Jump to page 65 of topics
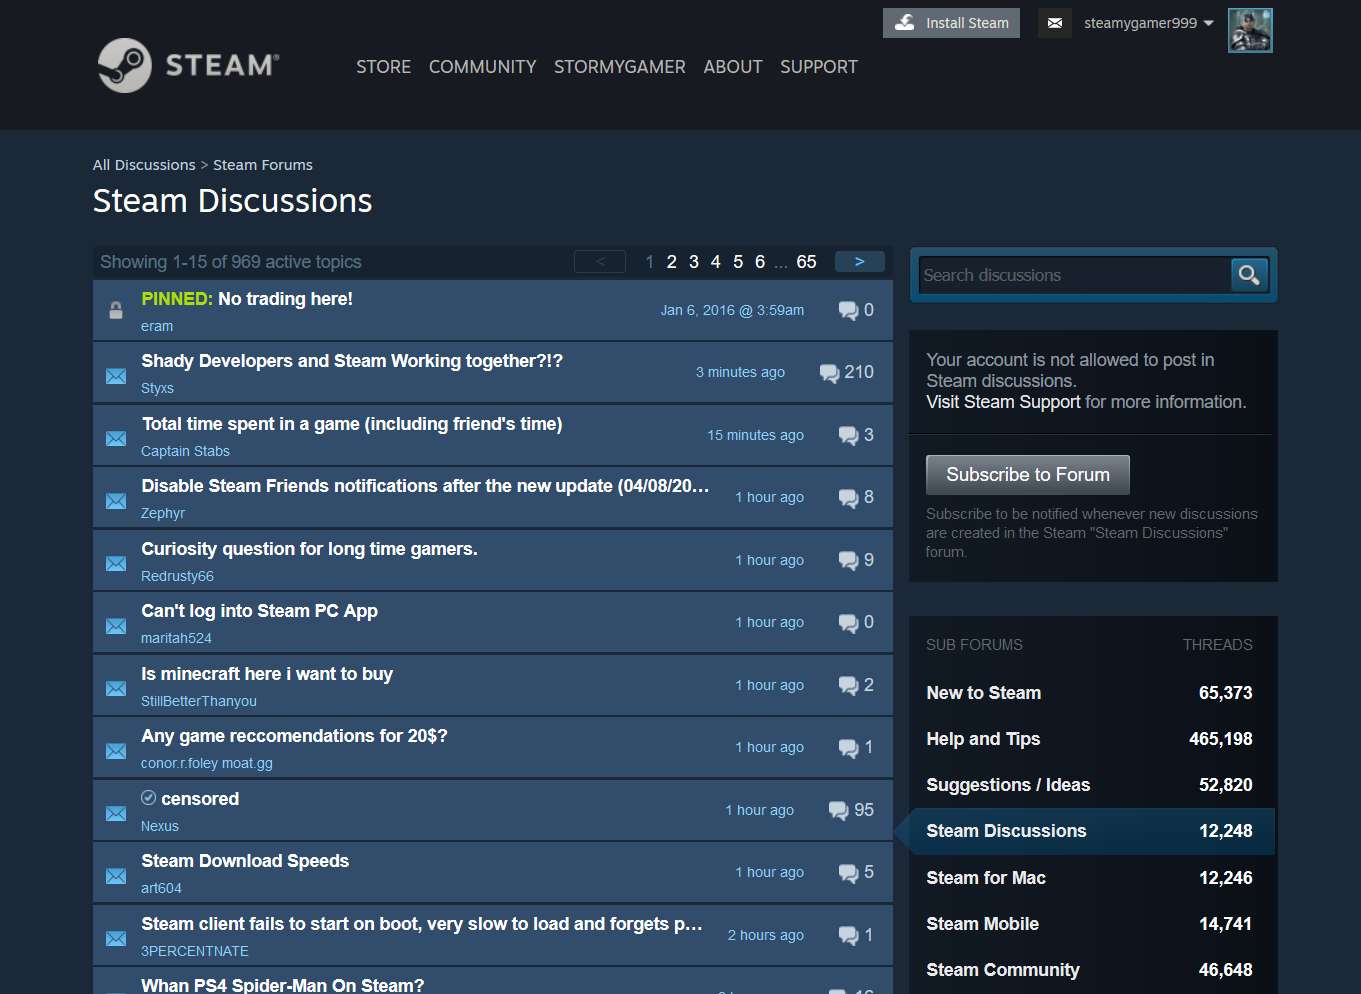This screenshot has width=1361, height=994. [806, 262]
